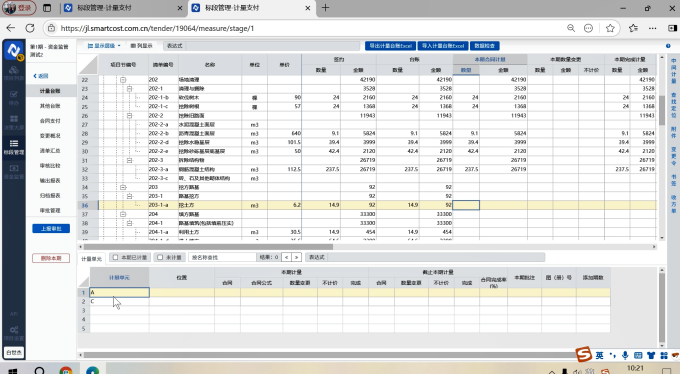
Task: Collapse the tree node for row 204
Action: pyautogui.click(x=123, y=214)
